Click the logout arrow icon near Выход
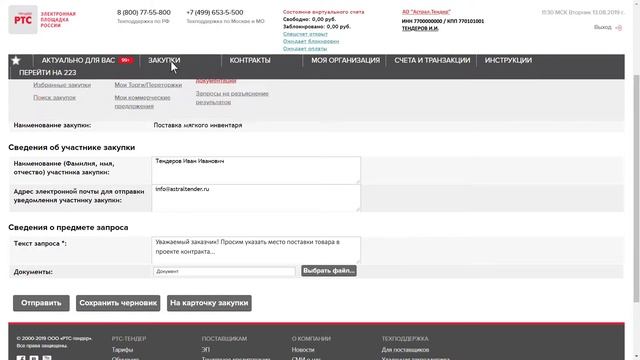Viewport: 640px width, 360px height. click(x=618, y=28)
